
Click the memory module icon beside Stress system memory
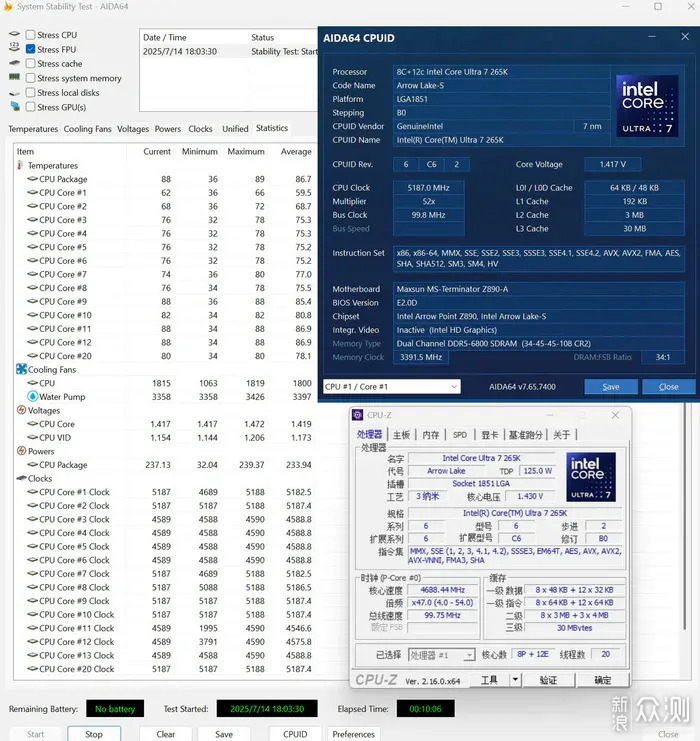[15, 77]
